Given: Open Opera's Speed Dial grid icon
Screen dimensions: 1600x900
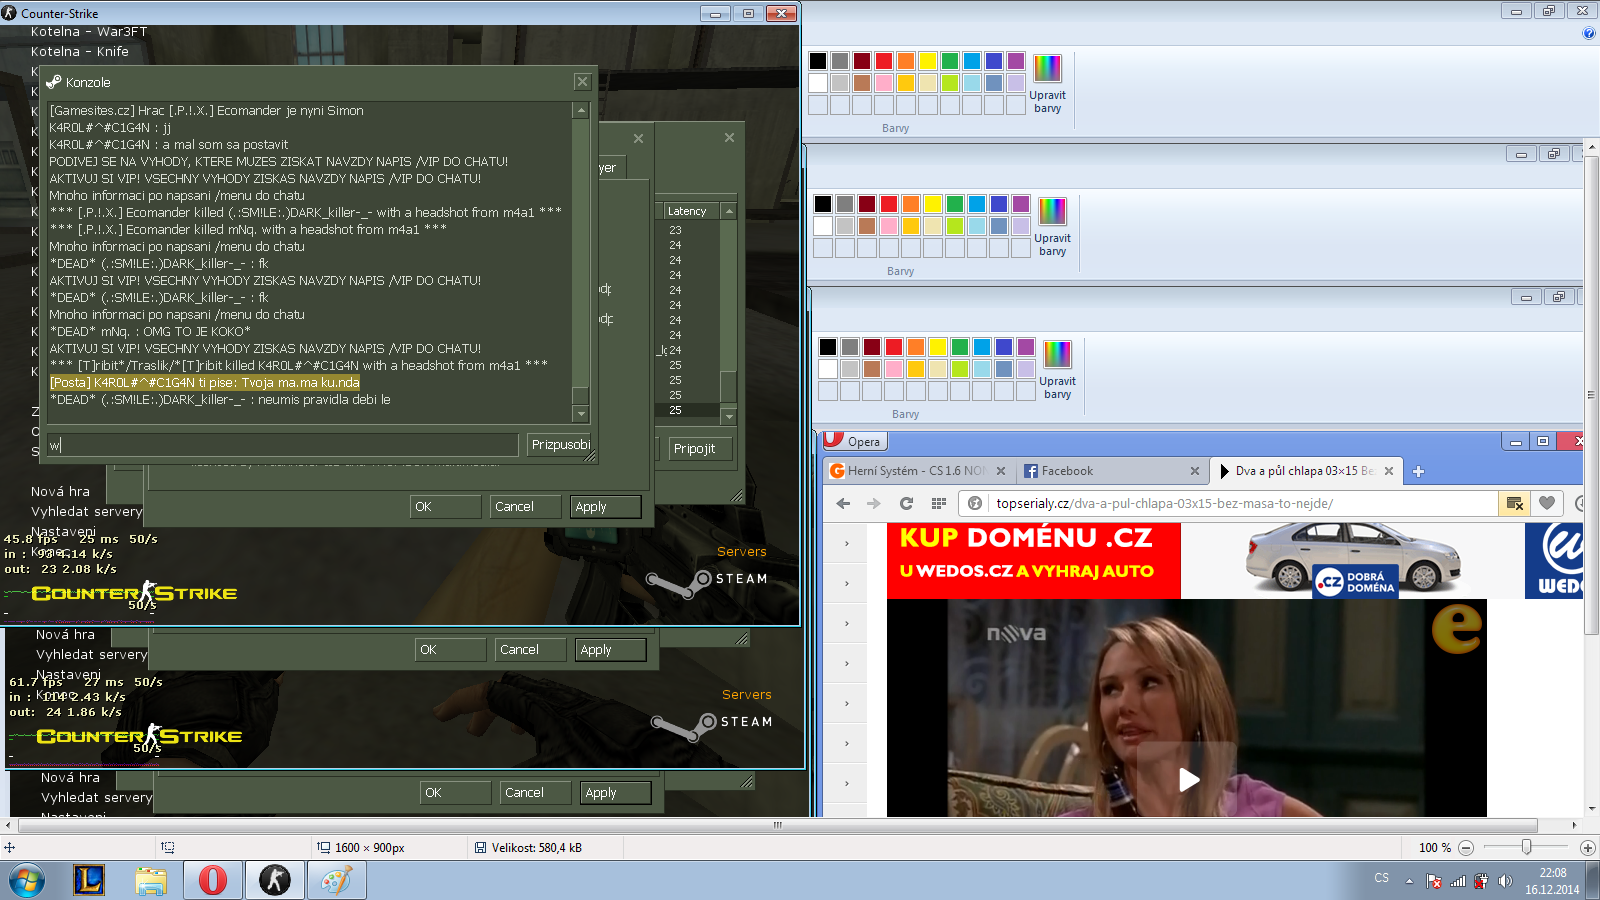Looking at the screenshot, I should pos(938,504).
